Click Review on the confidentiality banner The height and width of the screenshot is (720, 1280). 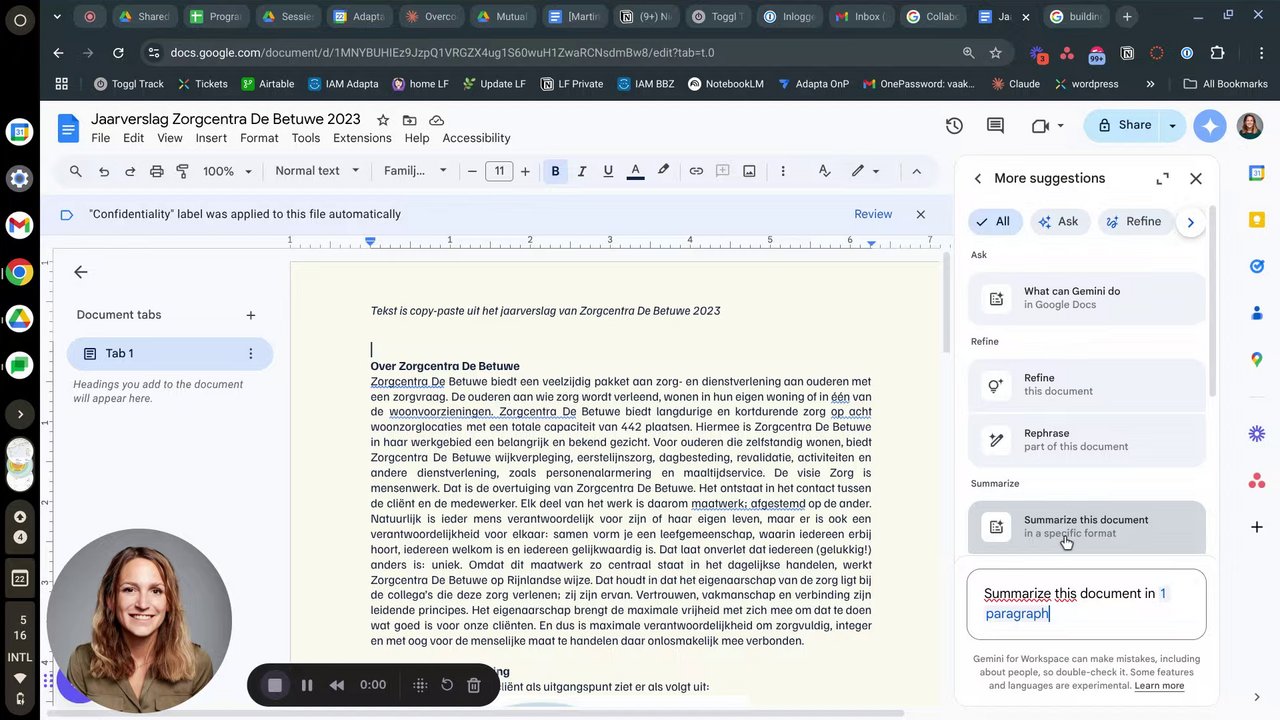point(873,214)
